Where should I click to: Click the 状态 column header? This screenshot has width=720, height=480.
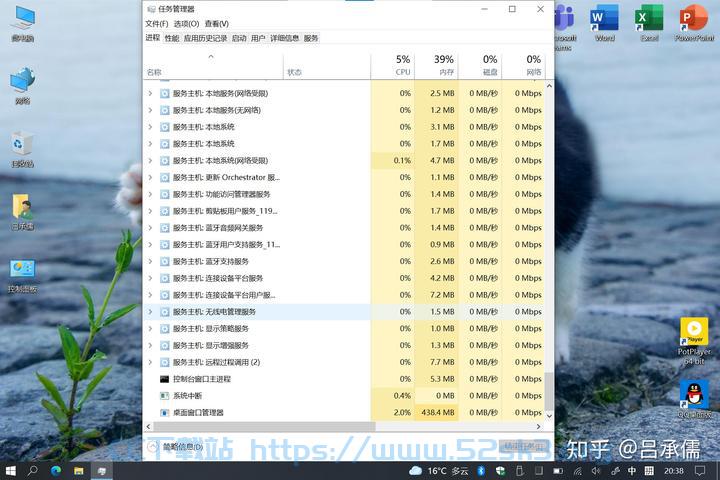click(327, 65)
